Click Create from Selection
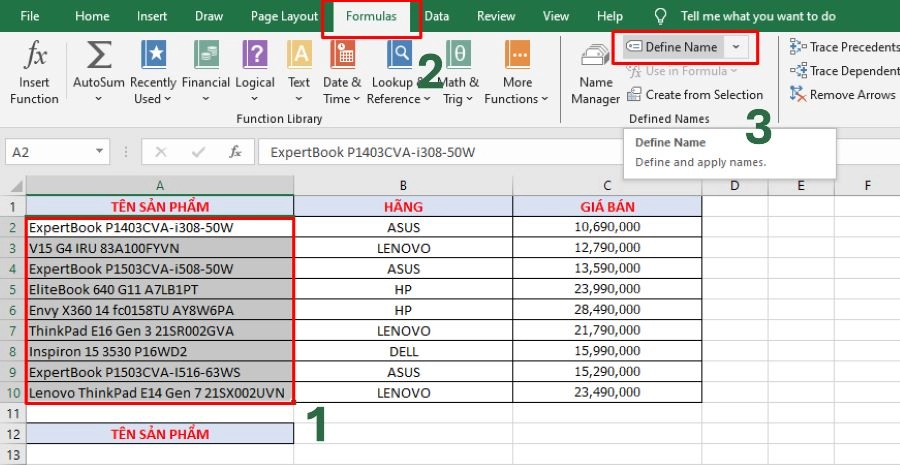Viewport: 900px width, 465px height. (x=695, y=95)
